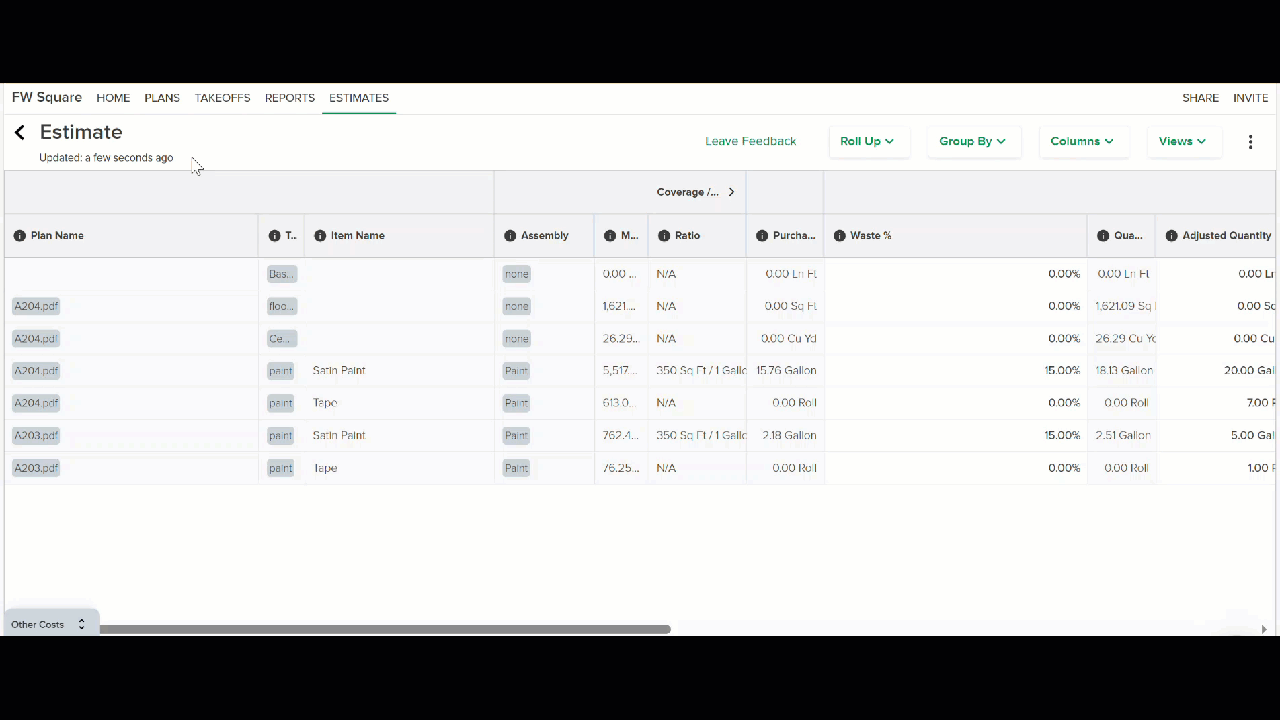Click the horizontal scrollbar thumb
The width and height of the screenshot is (1280, 720).
[x=385, y=629]
